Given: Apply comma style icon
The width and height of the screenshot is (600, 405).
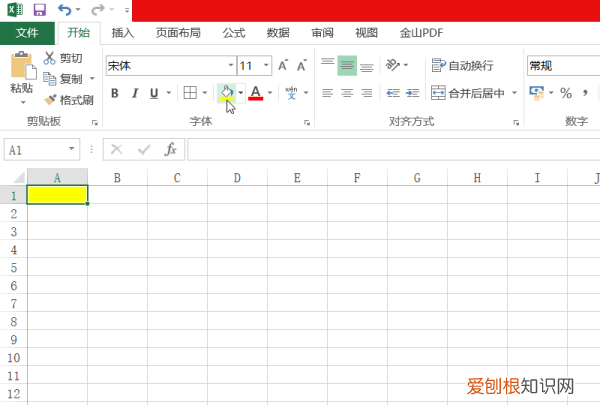Looking at the screenshot, I should [x=585, y=93].
